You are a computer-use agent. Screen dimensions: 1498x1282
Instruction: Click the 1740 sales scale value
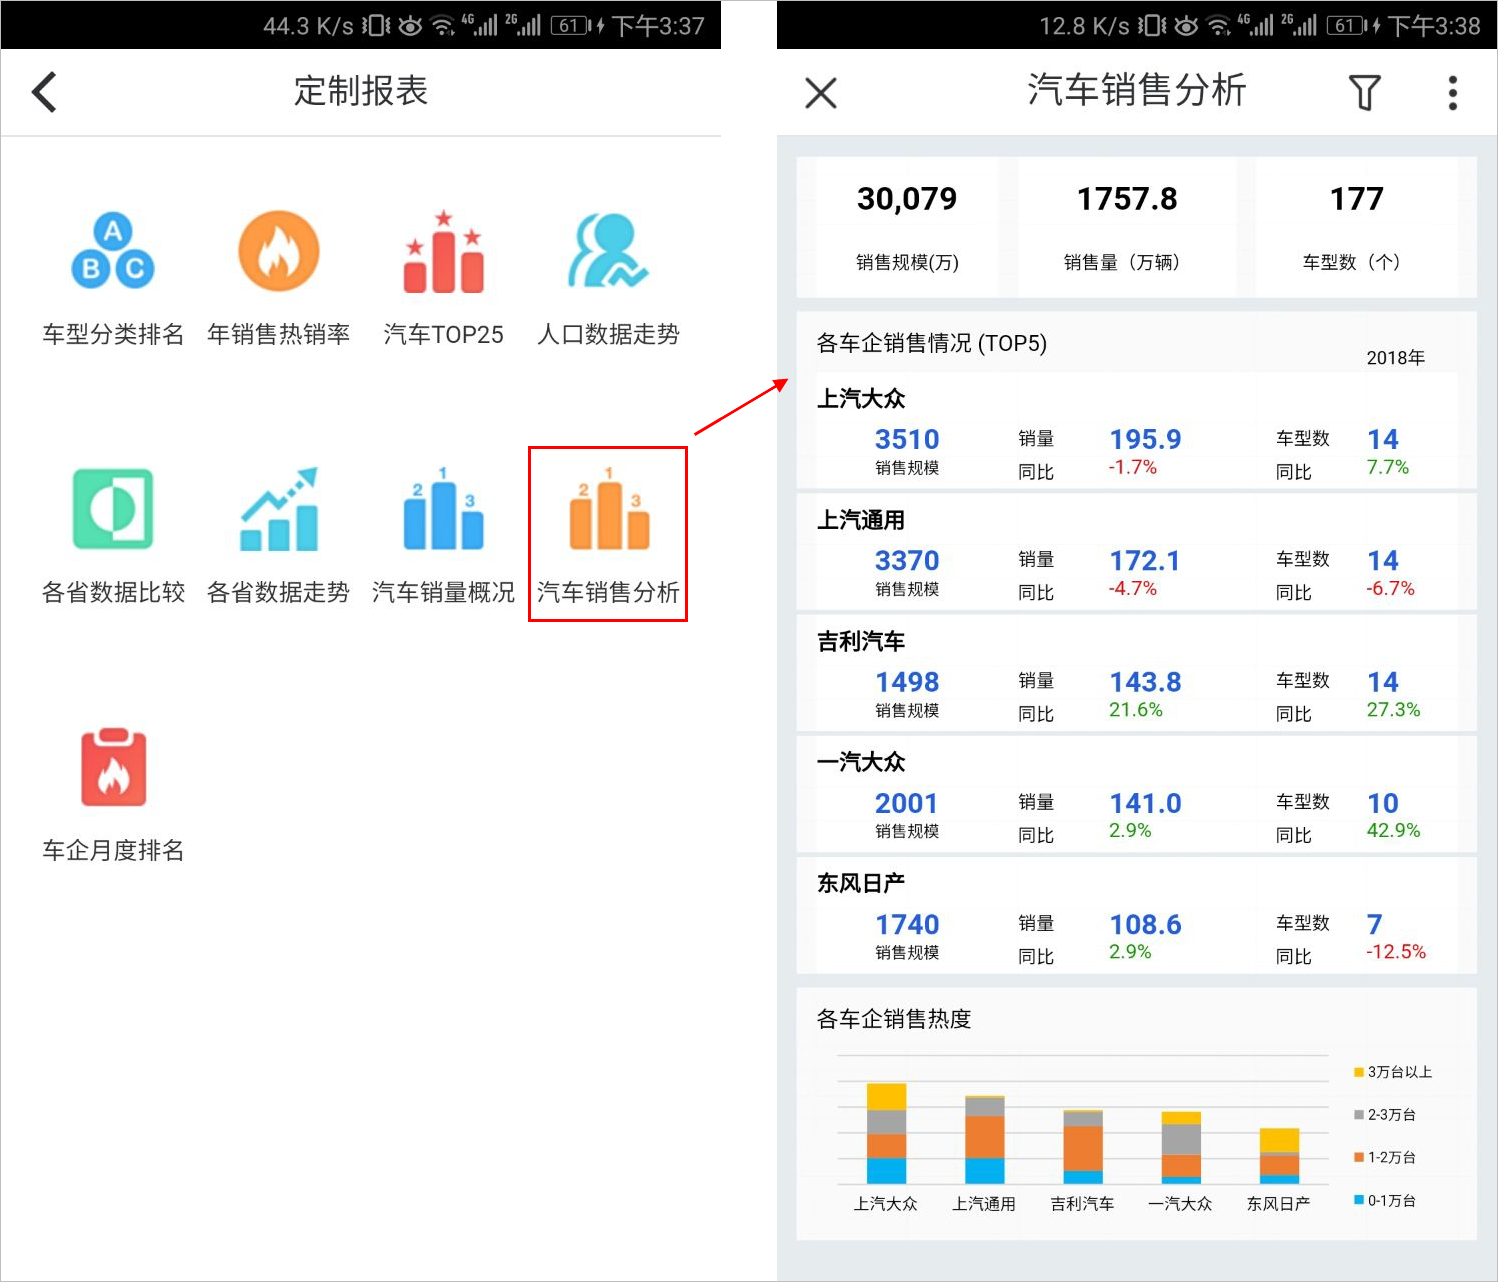click(907, 925)
